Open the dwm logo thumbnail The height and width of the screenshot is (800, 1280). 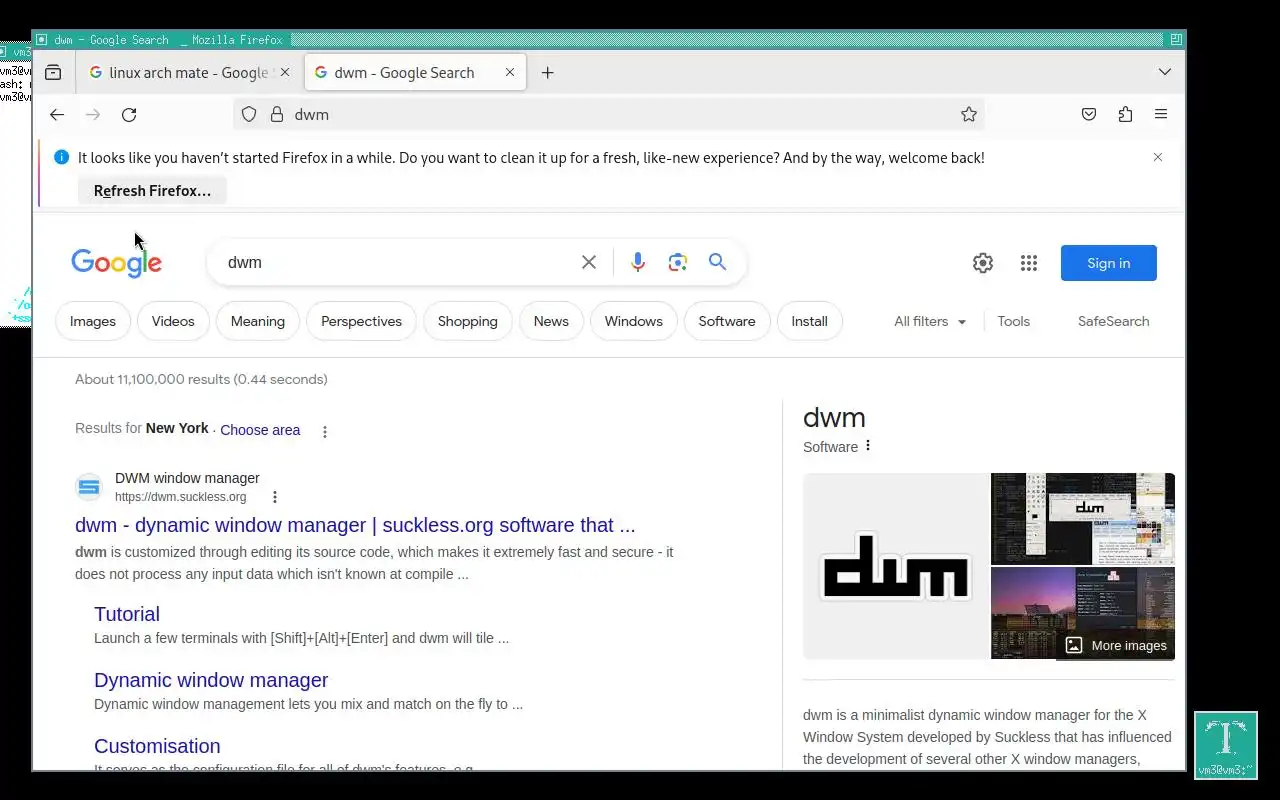click(895, 566)
